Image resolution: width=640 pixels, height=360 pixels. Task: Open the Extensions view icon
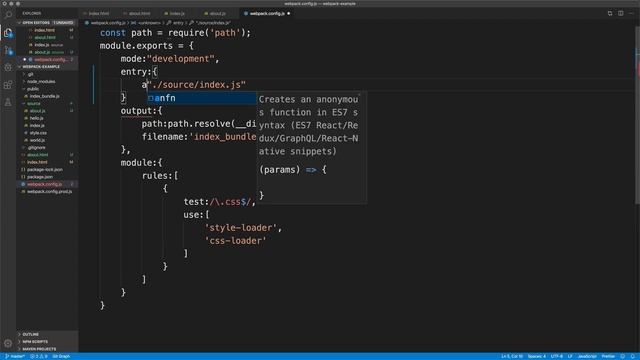coord(8,85)
